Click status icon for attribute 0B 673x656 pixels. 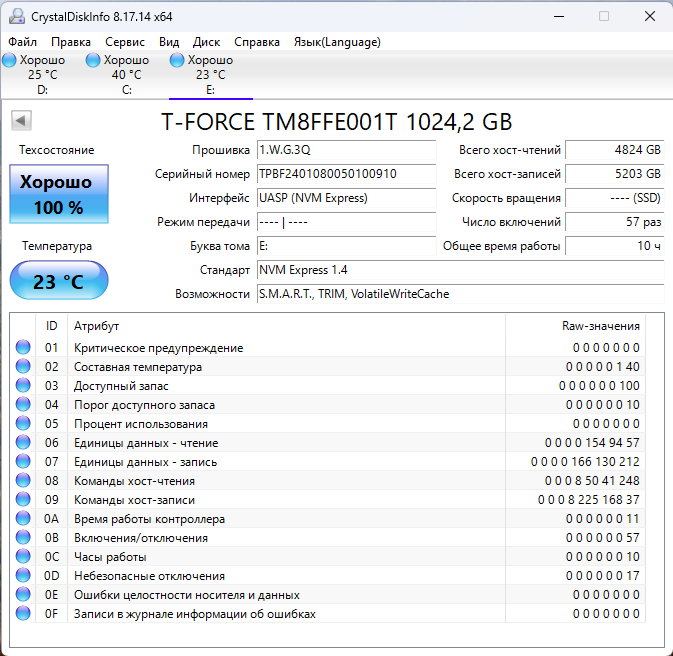tap(23, 537)
